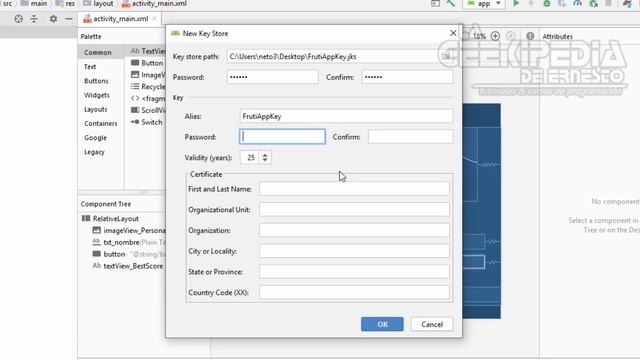Click Cancel in New Key Store dialog
This screenshot has height=360, width=640.
(432, 324)
